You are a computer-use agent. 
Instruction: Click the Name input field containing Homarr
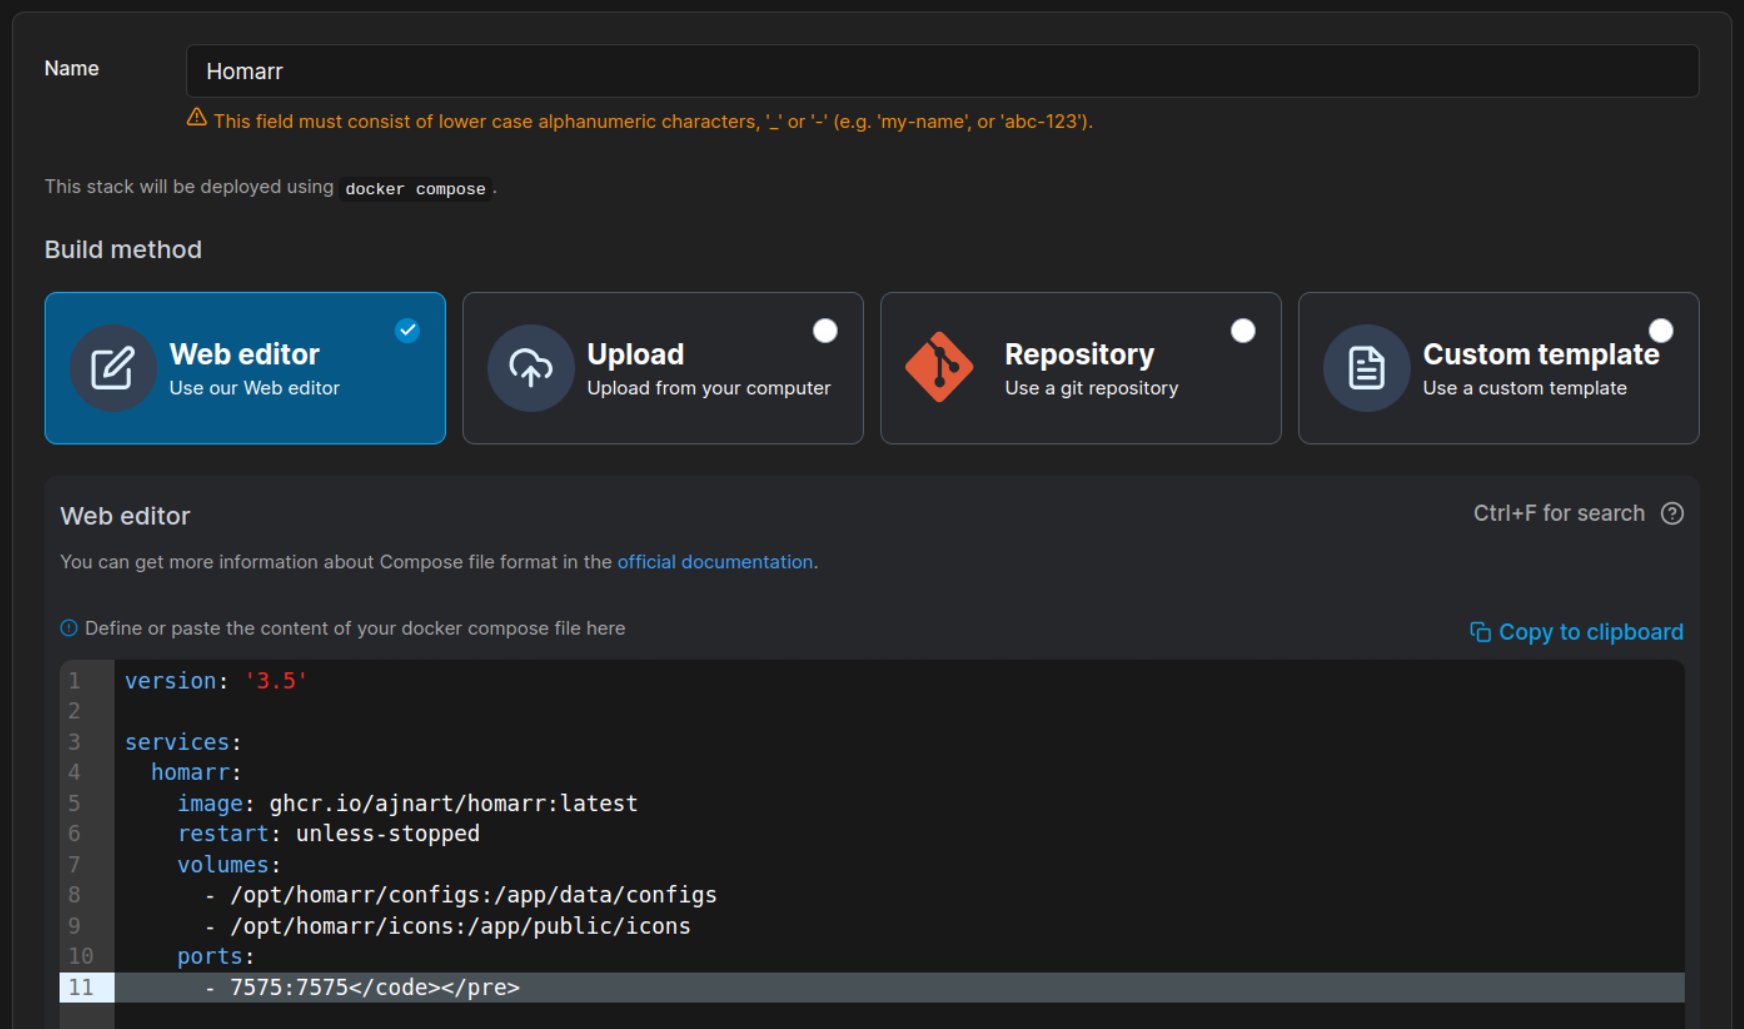click(x=941, y=71)
